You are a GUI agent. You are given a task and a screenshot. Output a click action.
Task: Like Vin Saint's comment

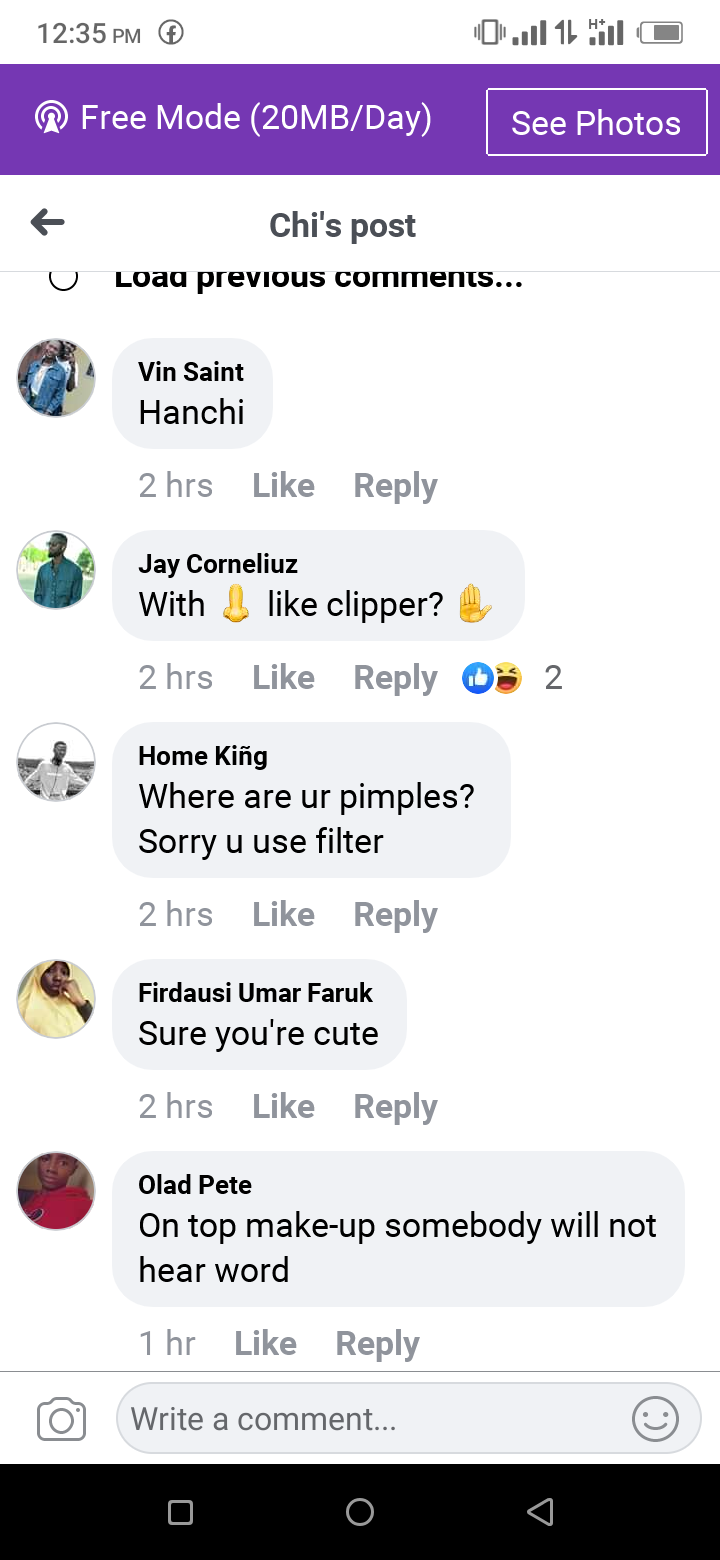(x=283, y=486)
